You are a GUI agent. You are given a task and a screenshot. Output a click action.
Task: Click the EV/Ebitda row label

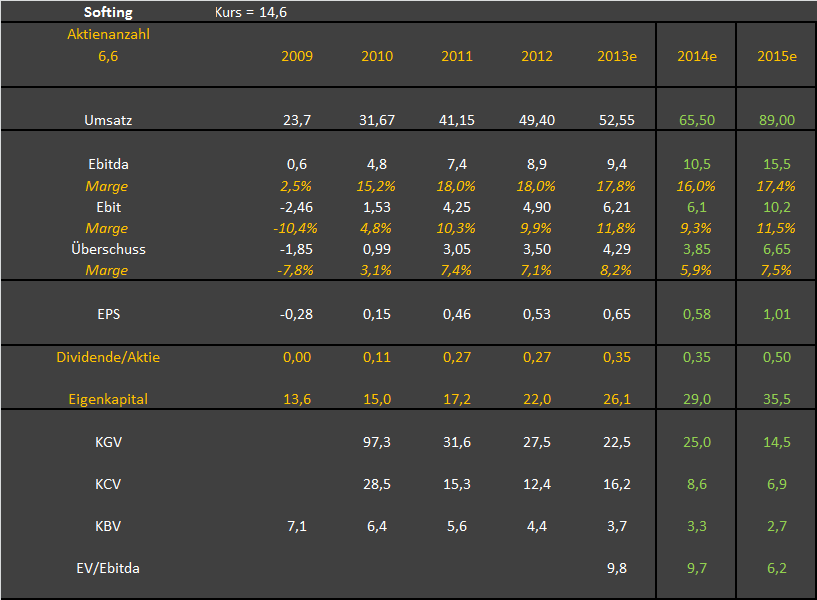[107, 568]
